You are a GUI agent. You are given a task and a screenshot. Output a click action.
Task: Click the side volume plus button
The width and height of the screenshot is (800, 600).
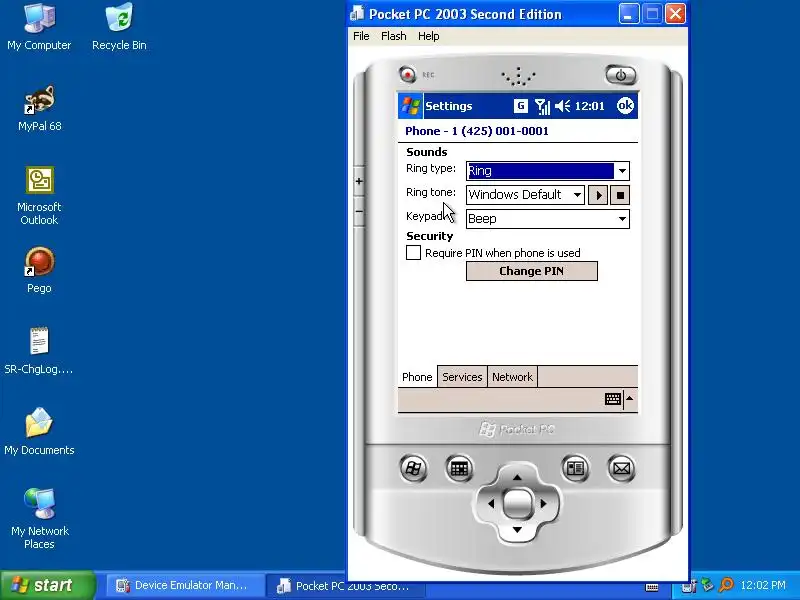359,181
